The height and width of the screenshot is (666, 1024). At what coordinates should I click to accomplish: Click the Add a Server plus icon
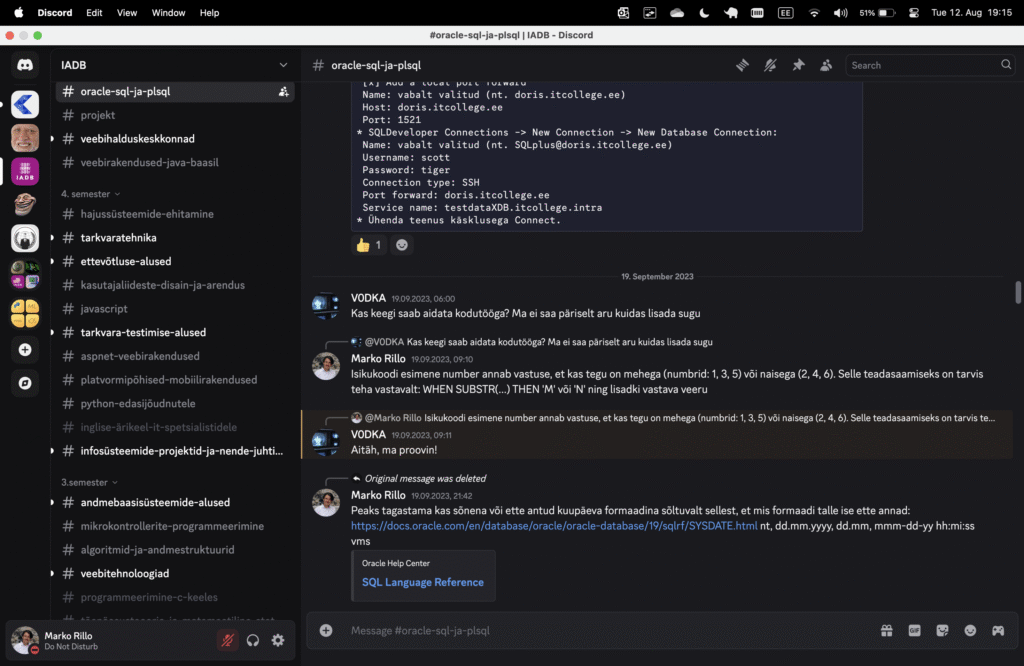(x=24, y=349)
